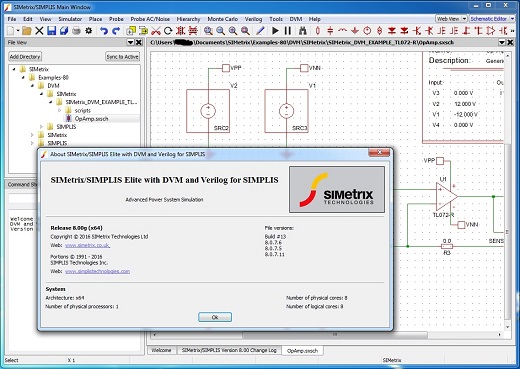Undo the last schematic action
This screenshot has width=520, height=369.
(x=104, y=31)
